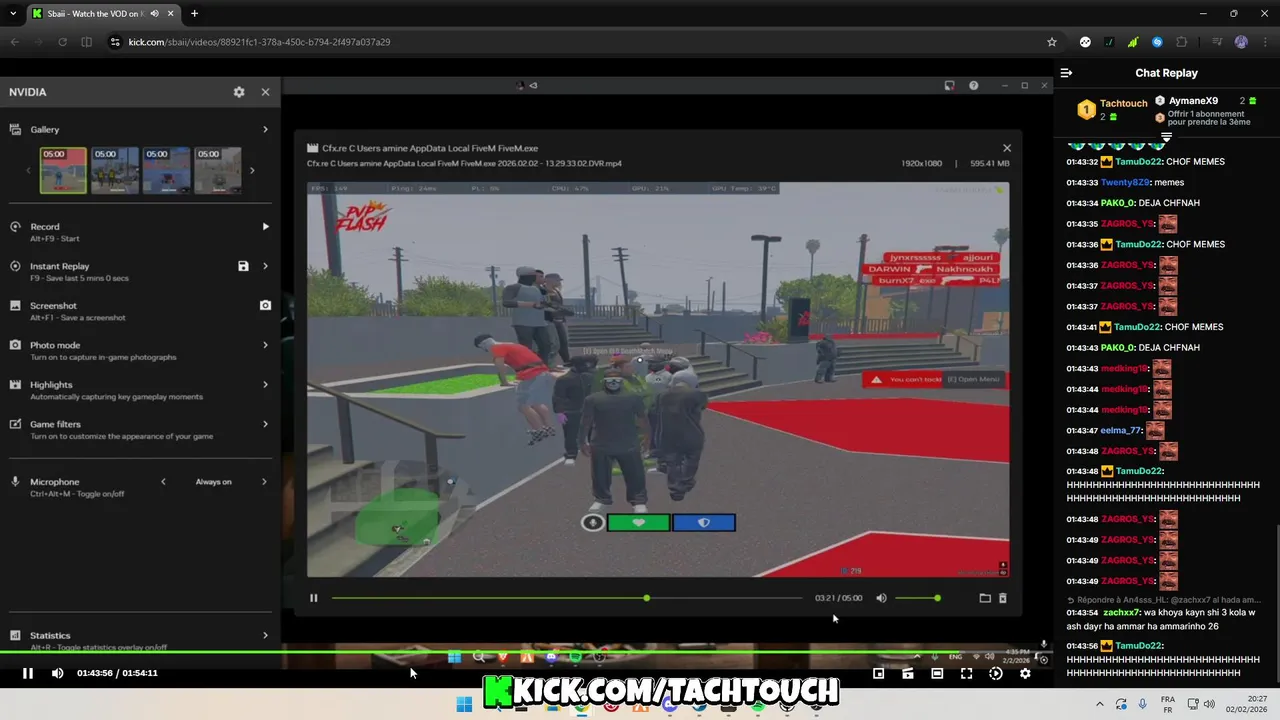Enable Kick mini player mode
Viewport: 1280px width, 720px height.
[879, 673]
